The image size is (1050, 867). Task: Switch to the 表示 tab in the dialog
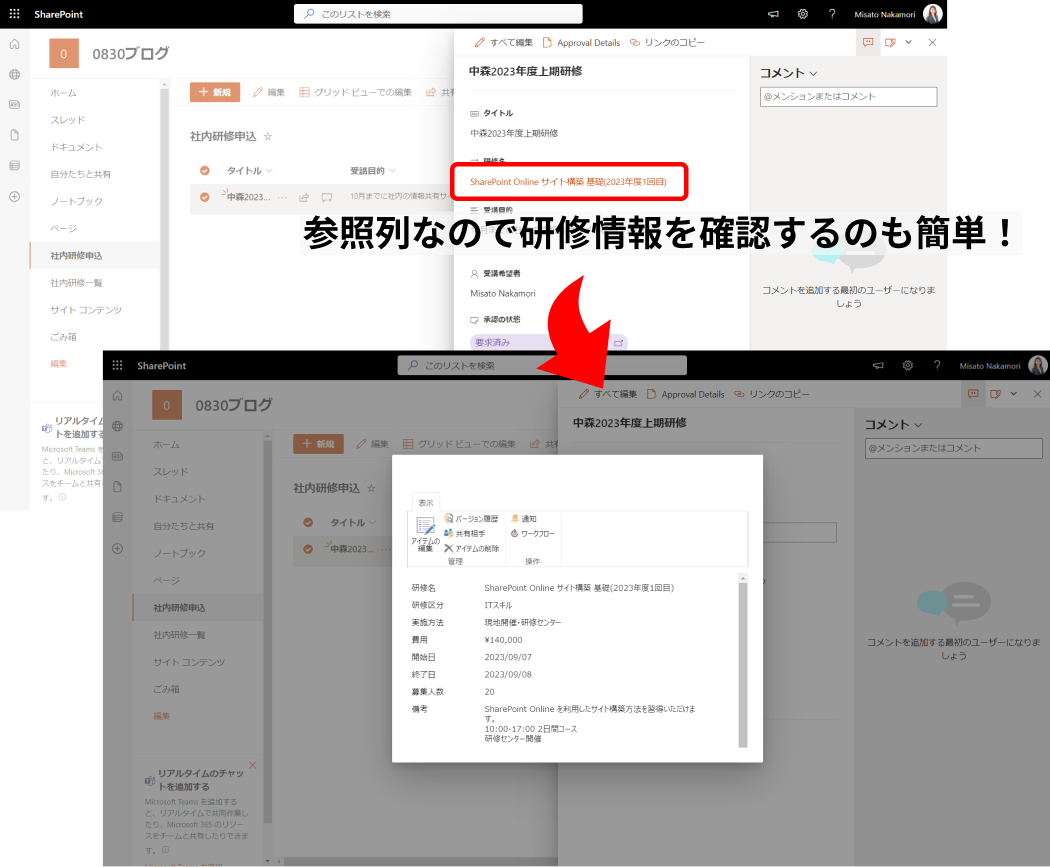coord(426,503)
